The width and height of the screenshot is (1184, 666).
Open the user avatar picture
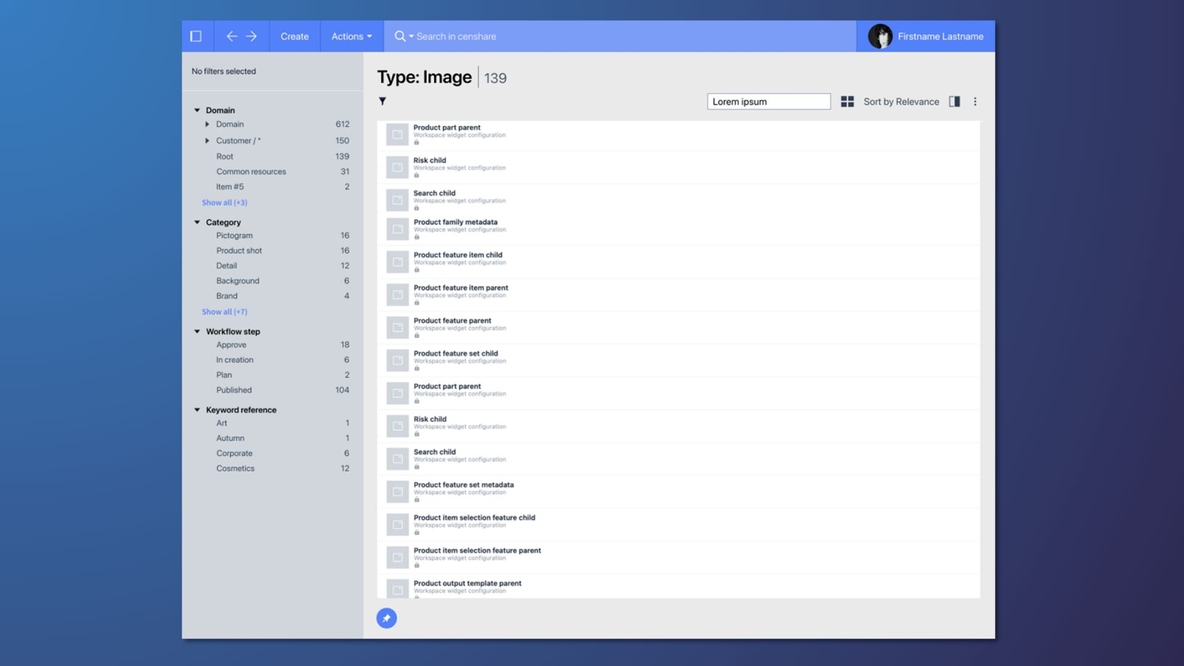880,36
